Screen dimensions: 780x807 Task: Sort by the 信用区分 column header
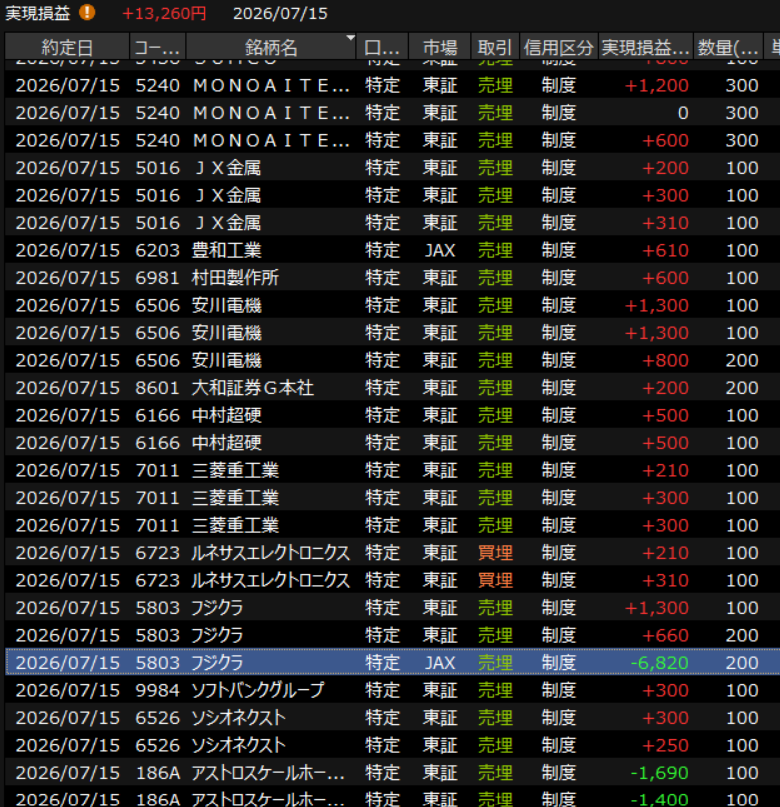coord(559,48)
